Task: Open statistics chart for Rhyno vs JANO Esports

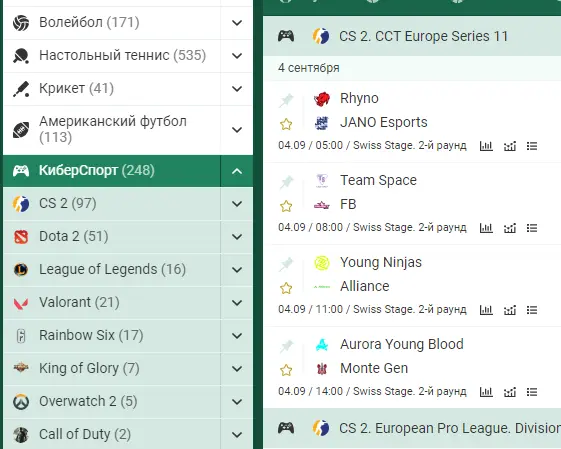Action: click(486, 146)
